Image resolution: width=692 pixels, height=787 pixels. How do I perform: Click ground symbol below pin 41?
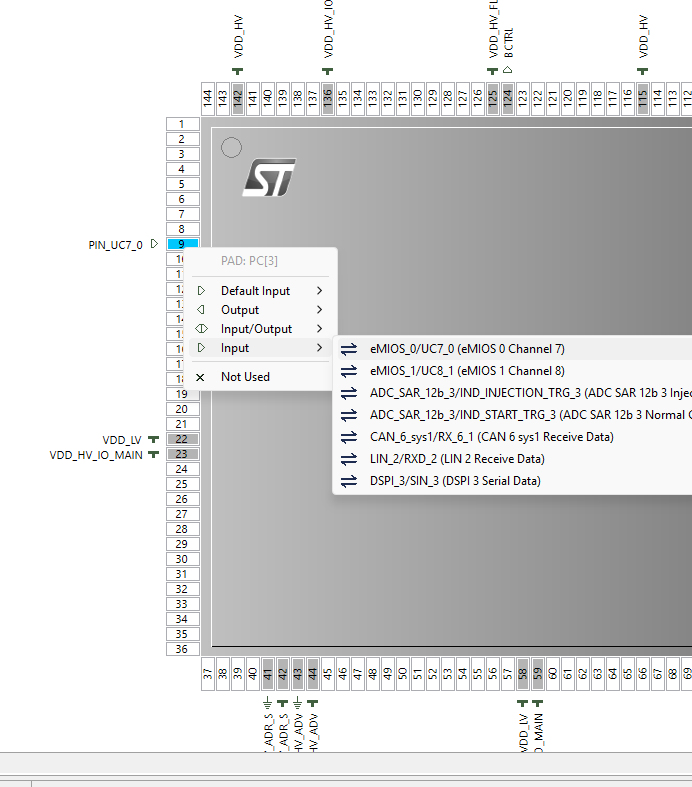[x=267, y=702]
